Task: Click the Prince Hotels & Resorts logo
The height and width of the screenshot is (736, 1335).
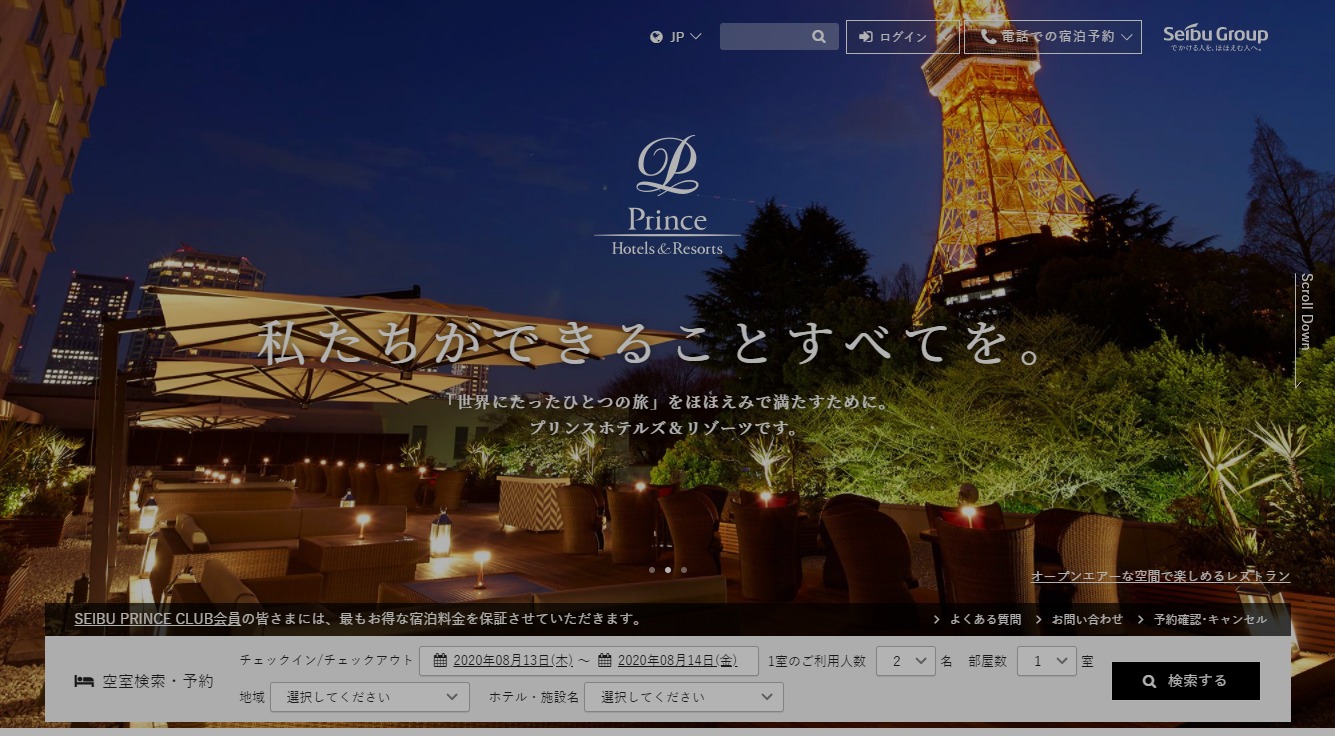Action: coord(667,197)
